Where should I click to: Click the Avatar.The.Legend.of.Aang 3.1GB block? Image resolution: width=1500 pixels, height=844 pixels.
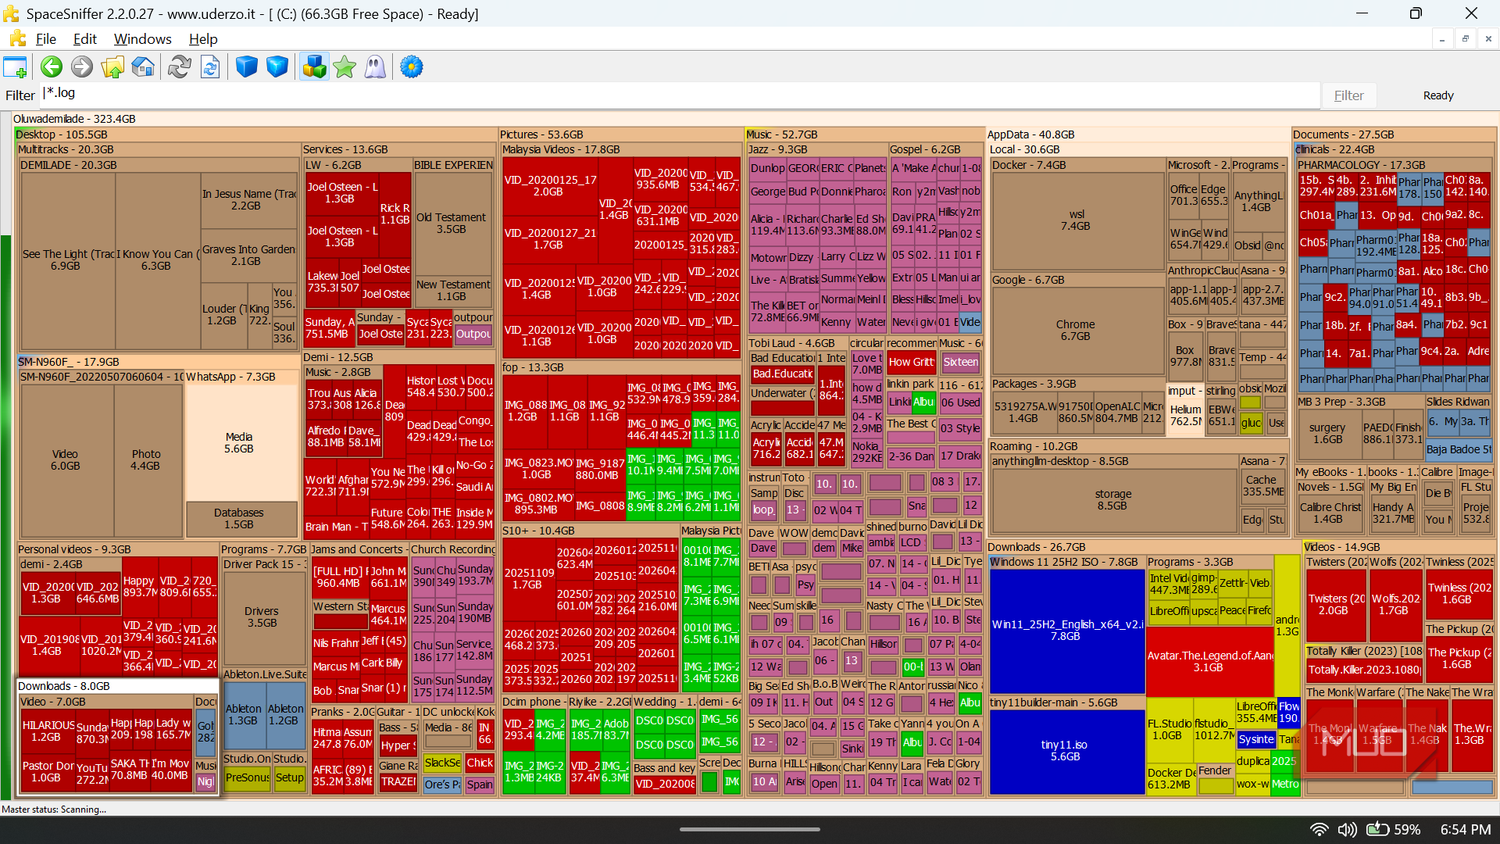1209,661
